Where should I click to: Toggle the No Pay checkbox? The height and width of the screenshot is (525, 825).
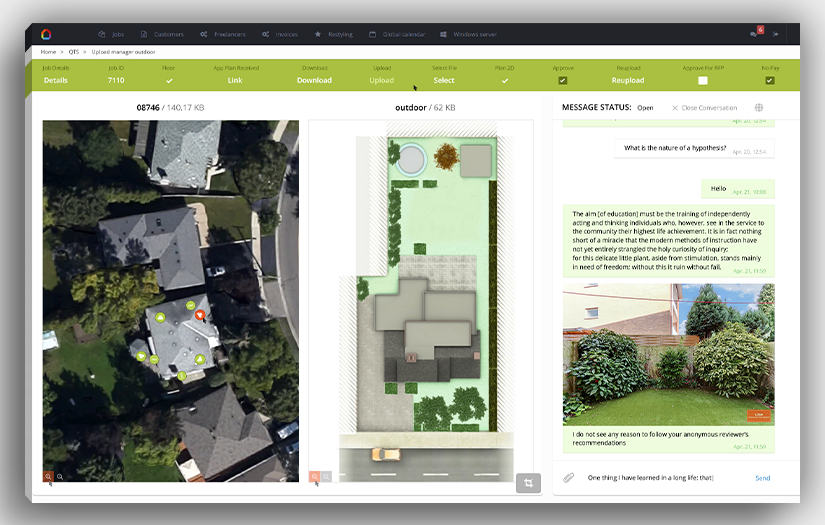pos(769,80)
